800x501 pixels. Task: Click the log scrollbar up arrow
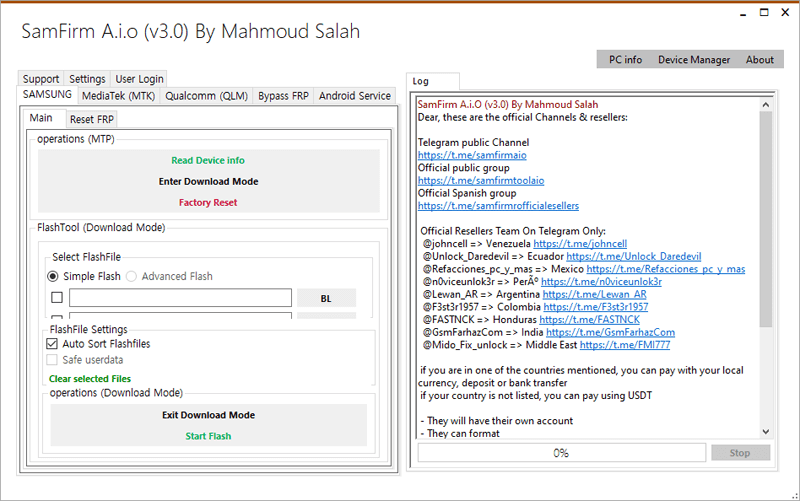[765, 105]
